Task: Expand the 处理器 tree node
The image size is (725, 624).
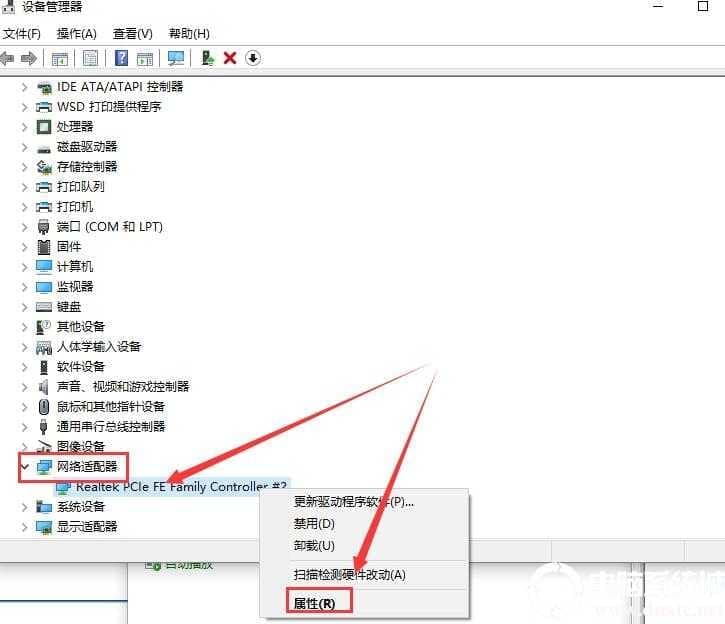Action: (25, 127)
